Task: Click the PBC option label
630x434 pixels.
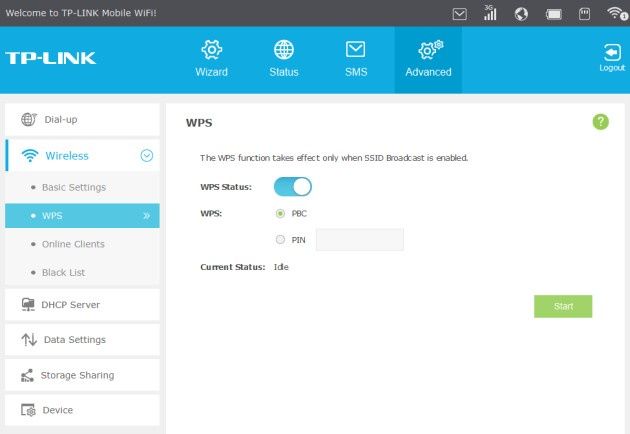Action: pyautogui.click(x=299, y=213)
